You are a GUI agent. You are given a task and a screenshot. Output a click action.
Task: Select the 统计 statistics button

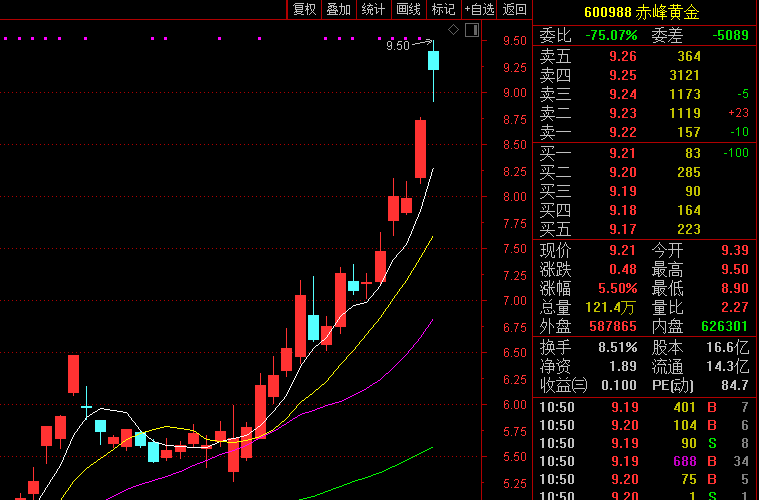(x=374, y=9)
